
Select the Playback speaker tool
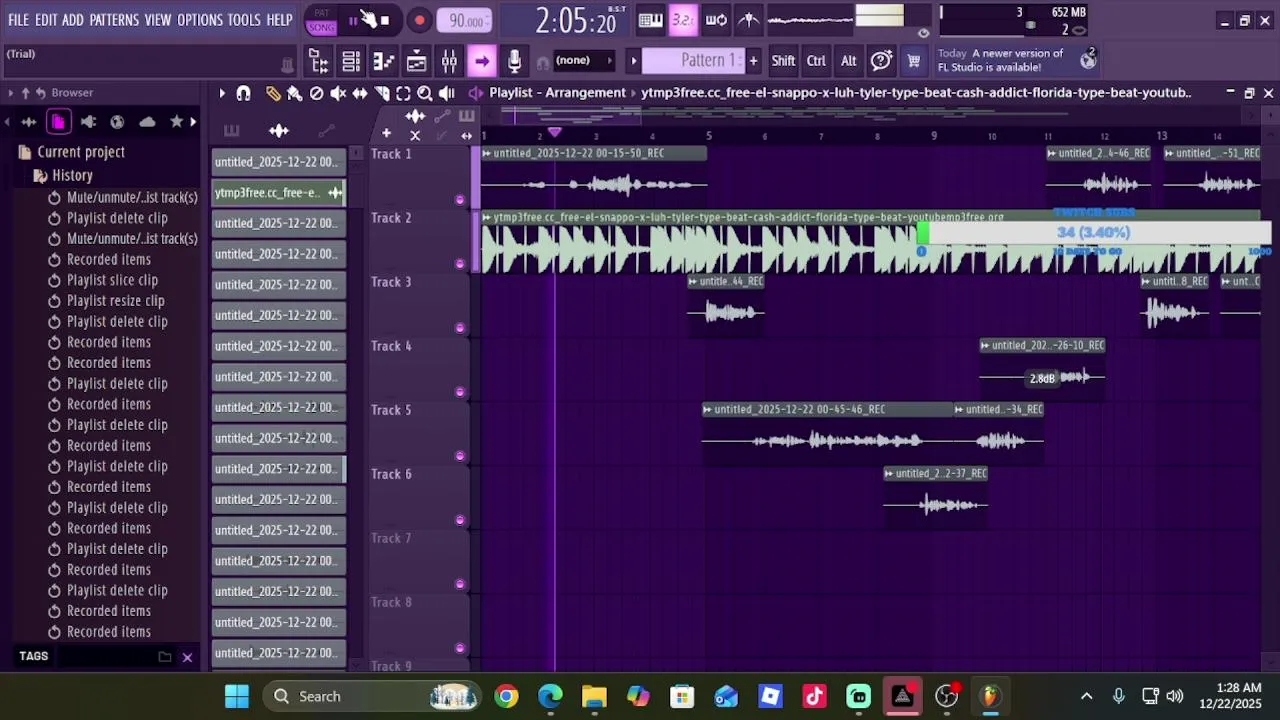pyautogui.click(x=447, y=93)
